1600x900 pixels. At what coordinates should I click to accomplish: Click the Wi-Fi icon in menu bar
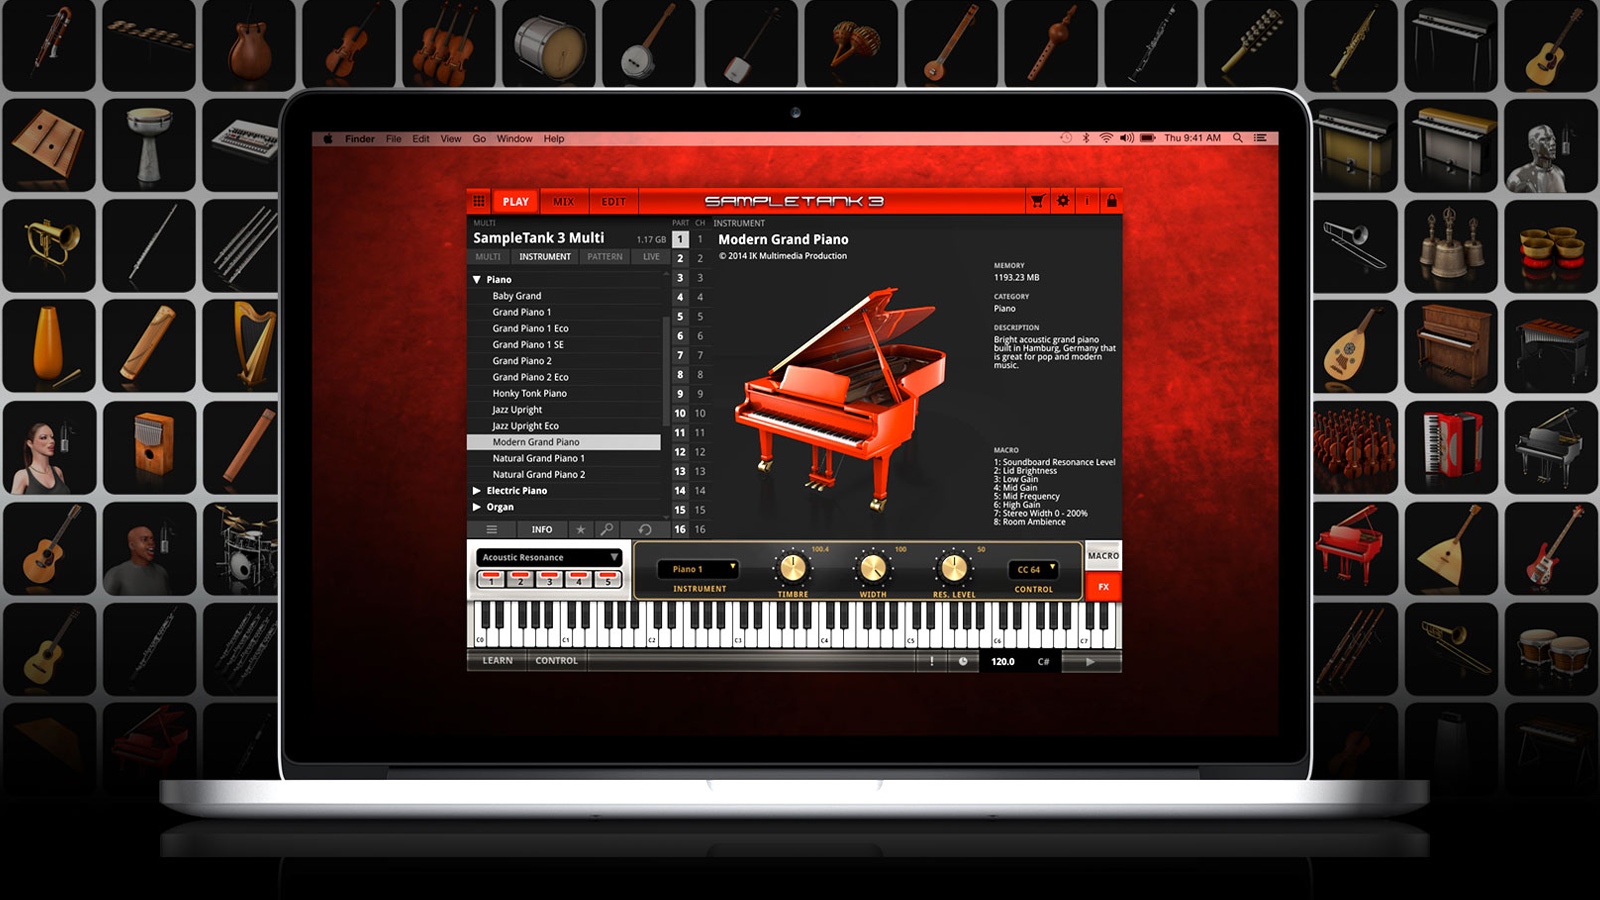(1106, 138)
